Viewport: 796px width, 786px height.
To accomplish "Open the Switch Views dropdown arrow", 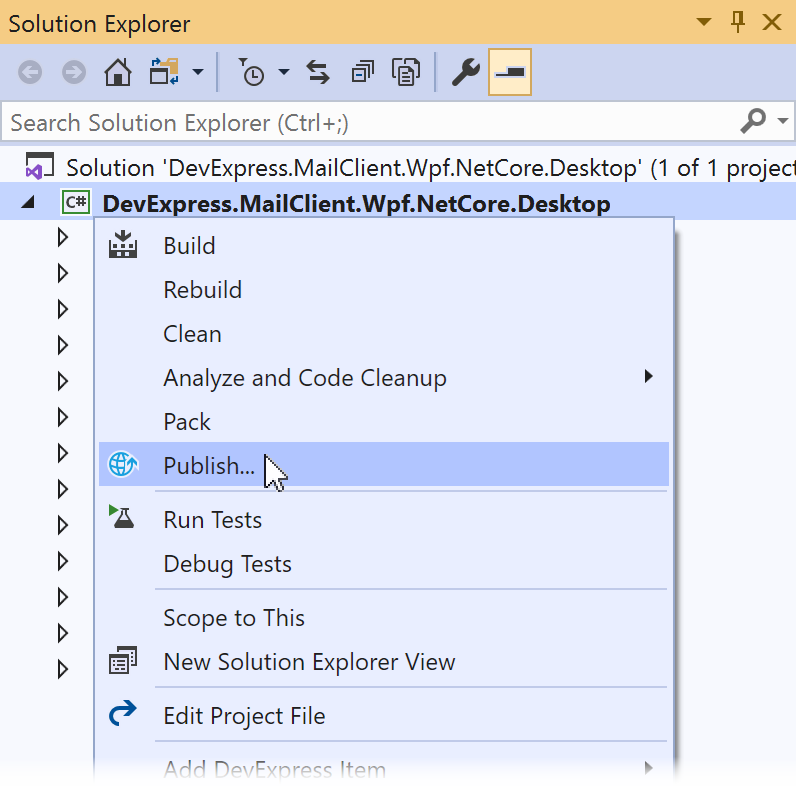I will (x=198, y=72).
